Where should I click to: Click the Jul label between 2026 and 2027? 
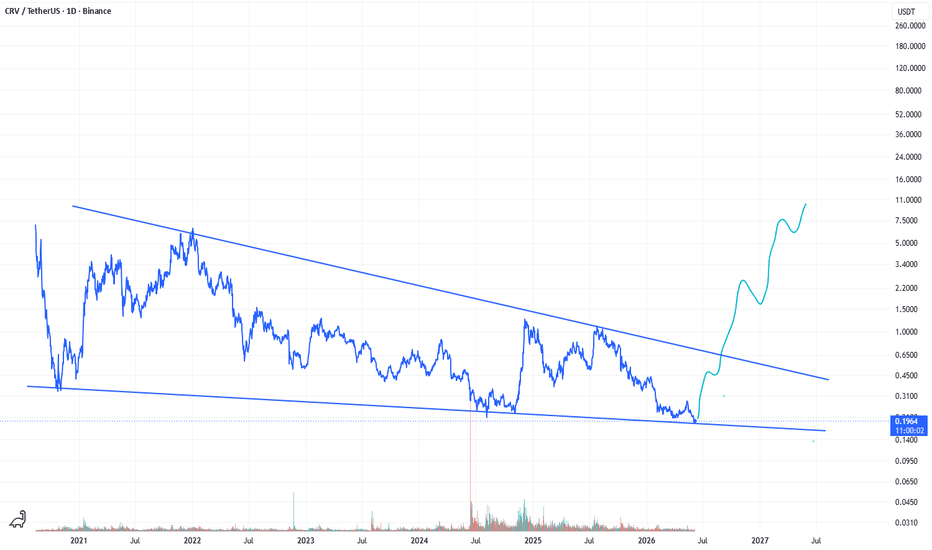703,540
